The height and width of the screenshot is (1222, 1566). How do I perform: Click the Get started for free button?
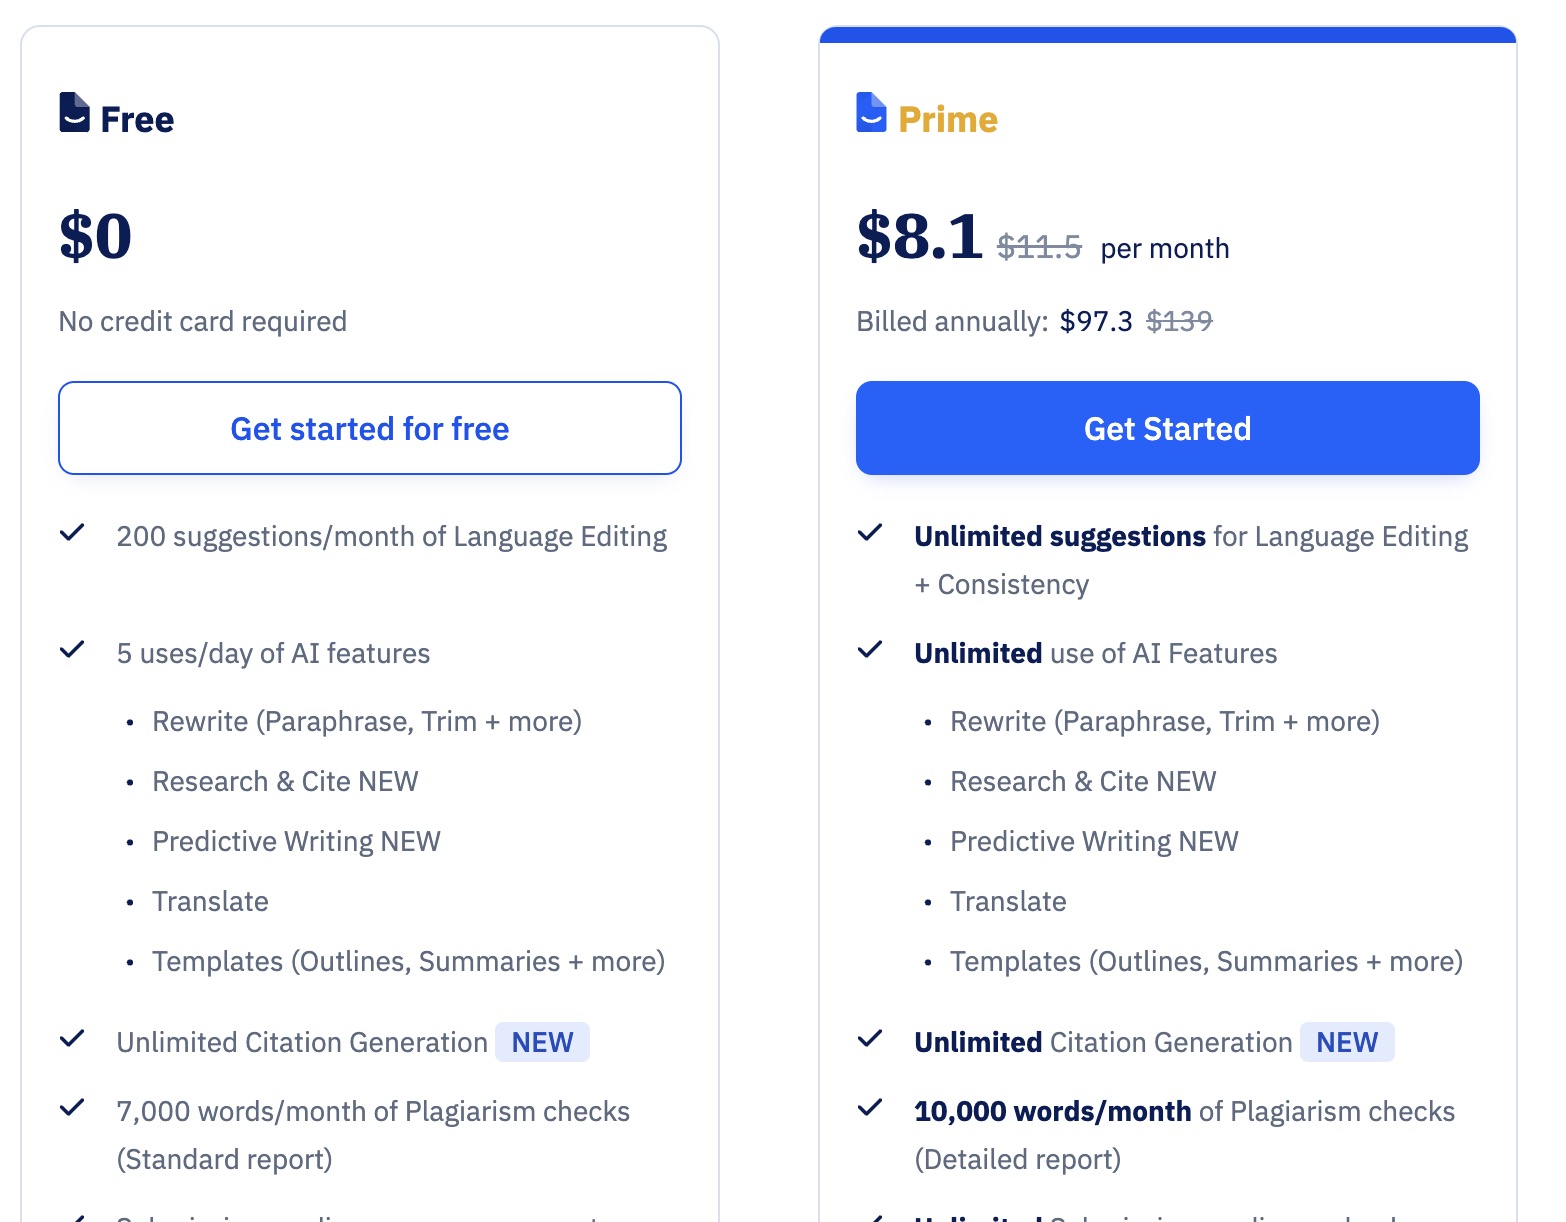(x=370, y=428)
